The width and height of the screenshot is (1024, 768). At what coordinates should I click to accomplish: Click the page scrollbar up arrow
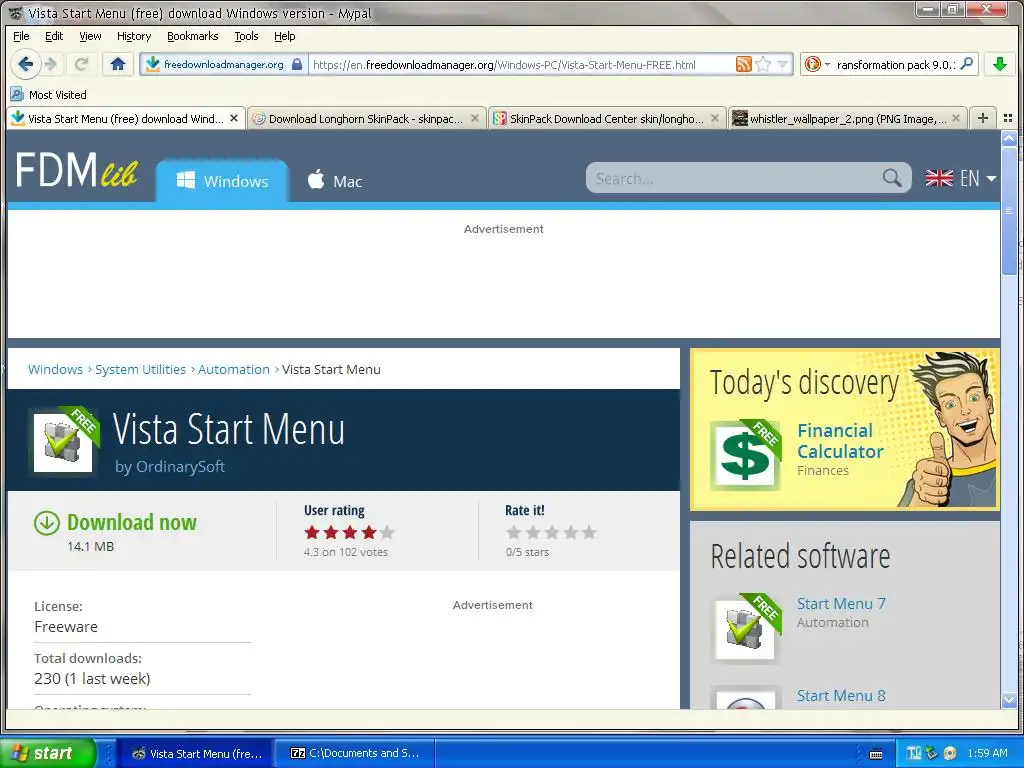click(x=1009, y=138)
